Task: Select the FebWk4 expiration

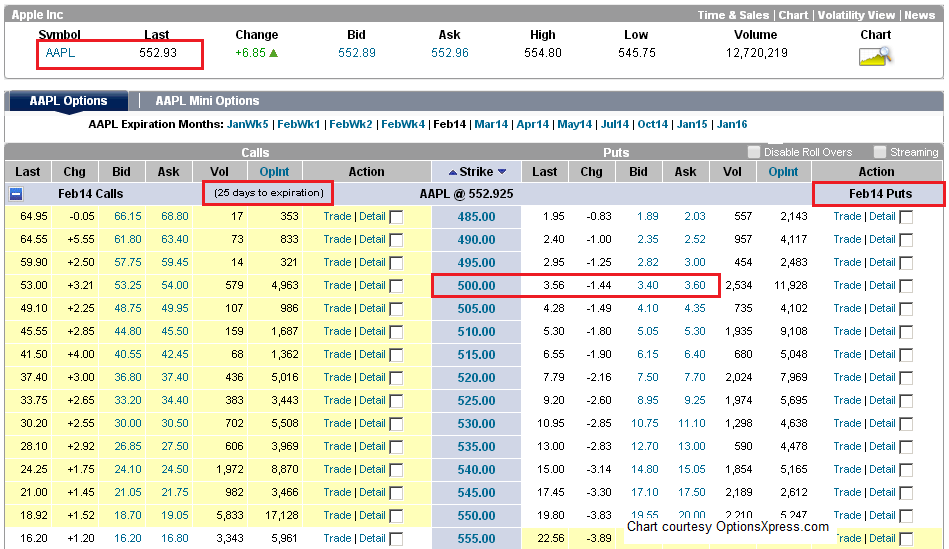Action: point(402,124)
